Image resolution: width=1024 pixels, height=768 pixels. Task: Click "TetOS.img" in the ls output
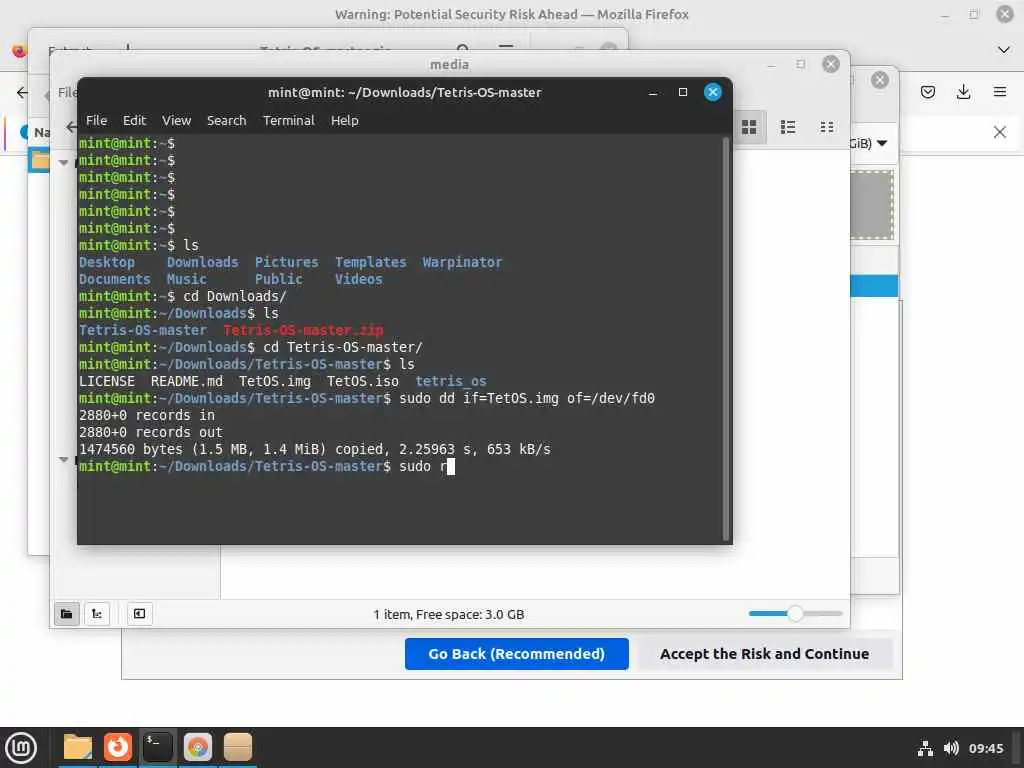click(274, 381)
